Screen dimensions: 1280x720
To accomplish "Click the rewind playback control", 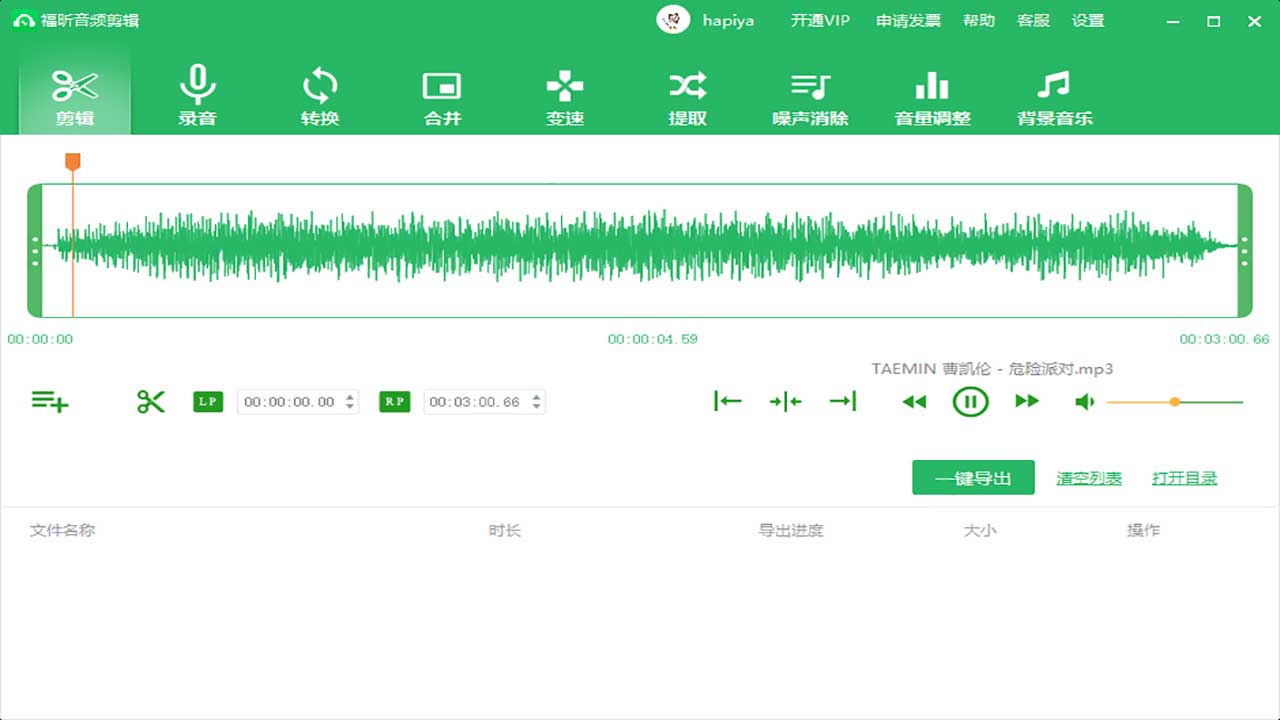I will click(913, 401).
